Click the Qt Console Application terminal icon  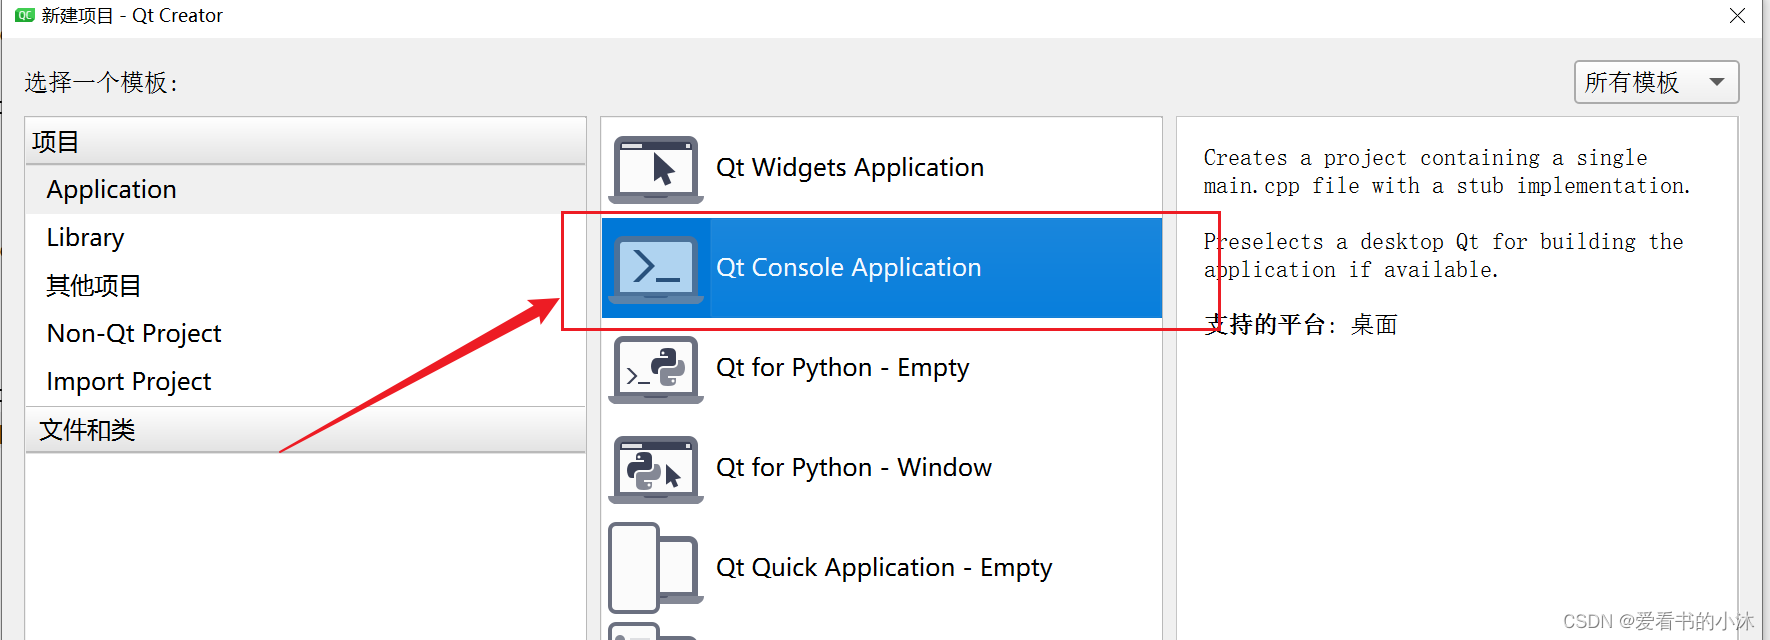656,269
